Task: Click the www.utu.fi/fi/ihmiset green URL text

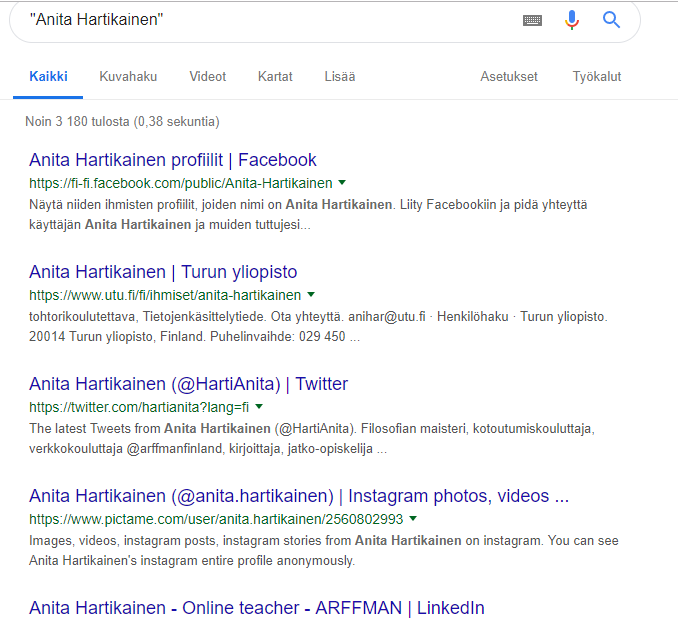Action: [165, 295]
